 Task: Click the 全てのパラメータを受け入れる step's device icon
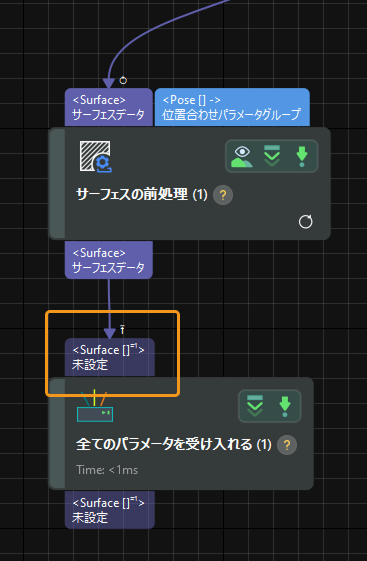(x=95, y=406)
